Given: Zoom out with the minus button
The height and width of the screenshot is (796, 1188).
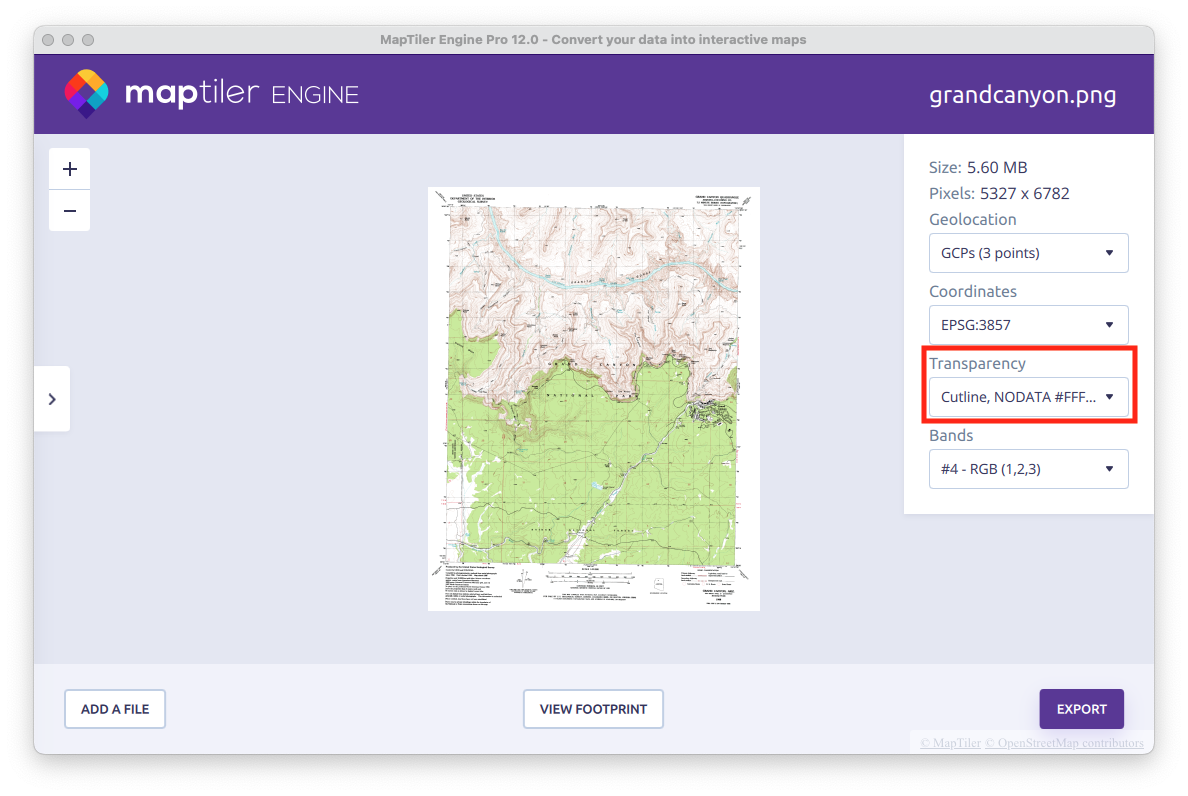Looking at the screenshot, I should [70, 211].
